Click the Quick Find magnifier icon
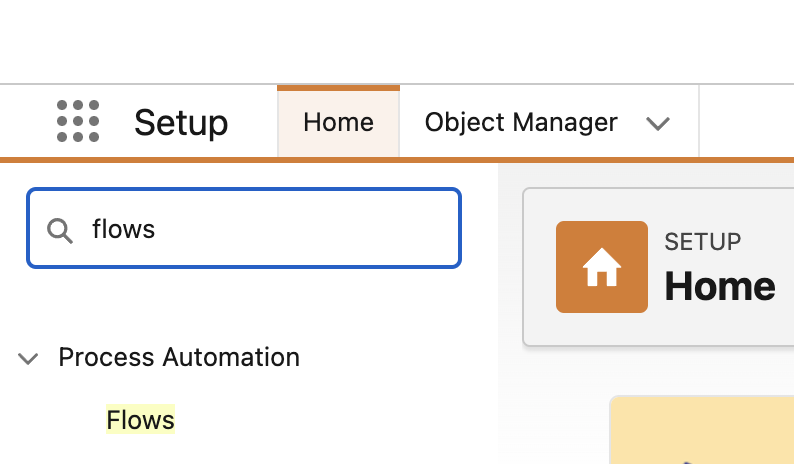794x464 pixels. (x=60, y=230)
